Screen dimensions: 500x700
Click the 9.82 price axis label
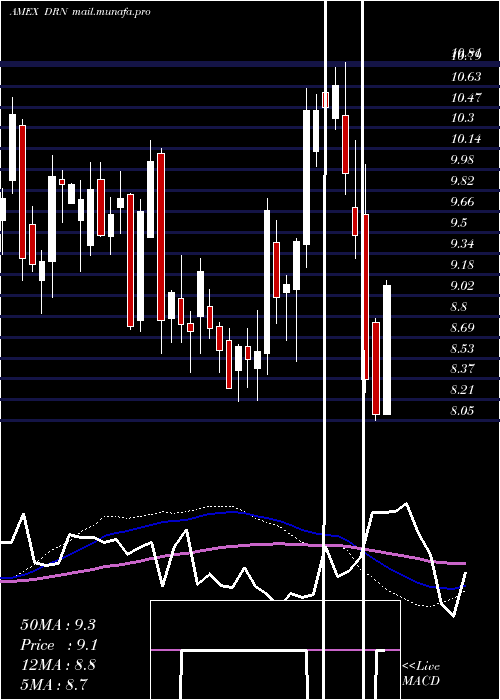[464, 181]
